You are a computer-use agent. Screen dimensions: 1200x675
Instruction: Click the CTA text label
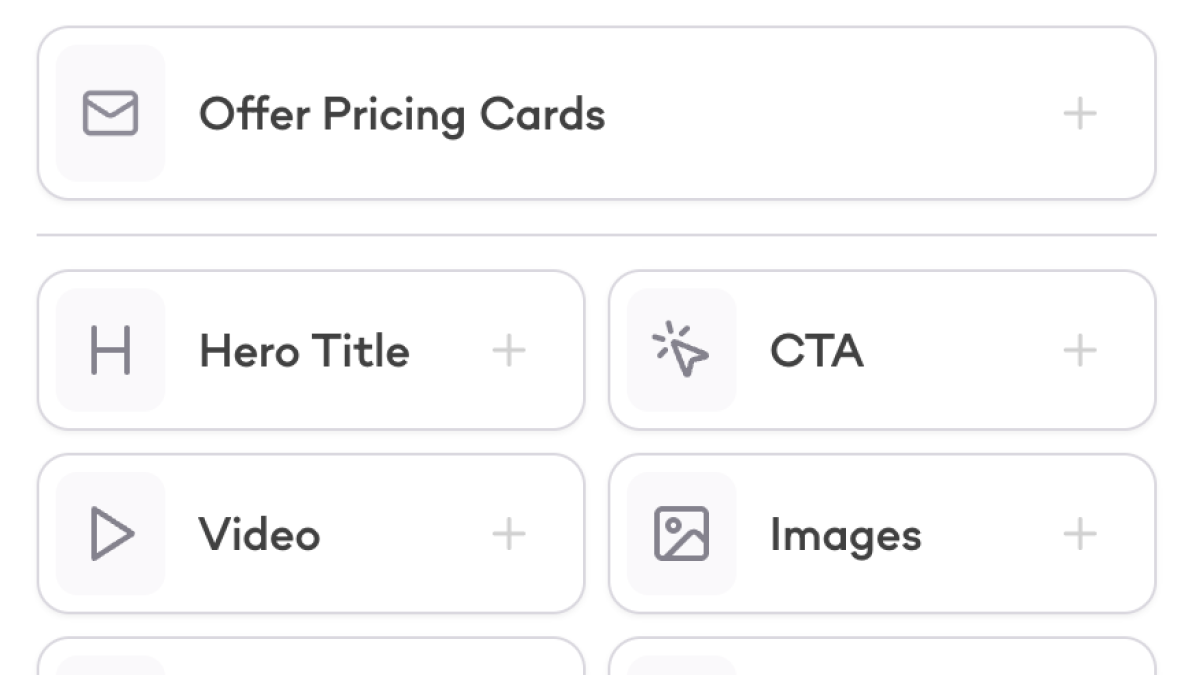click(x=816, y=351)
